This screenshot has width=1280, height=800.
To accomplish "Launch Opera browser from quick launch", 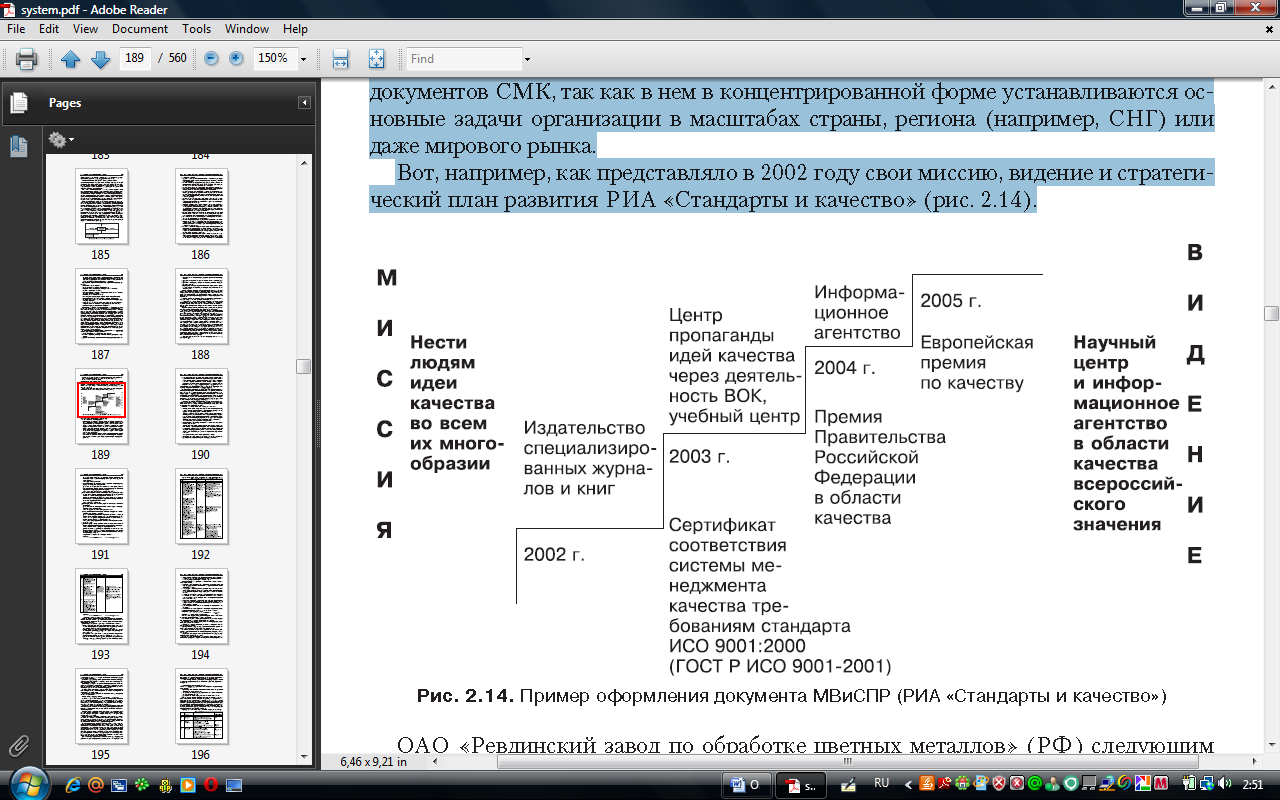I will pyautogui.click(x=209, y=784).
